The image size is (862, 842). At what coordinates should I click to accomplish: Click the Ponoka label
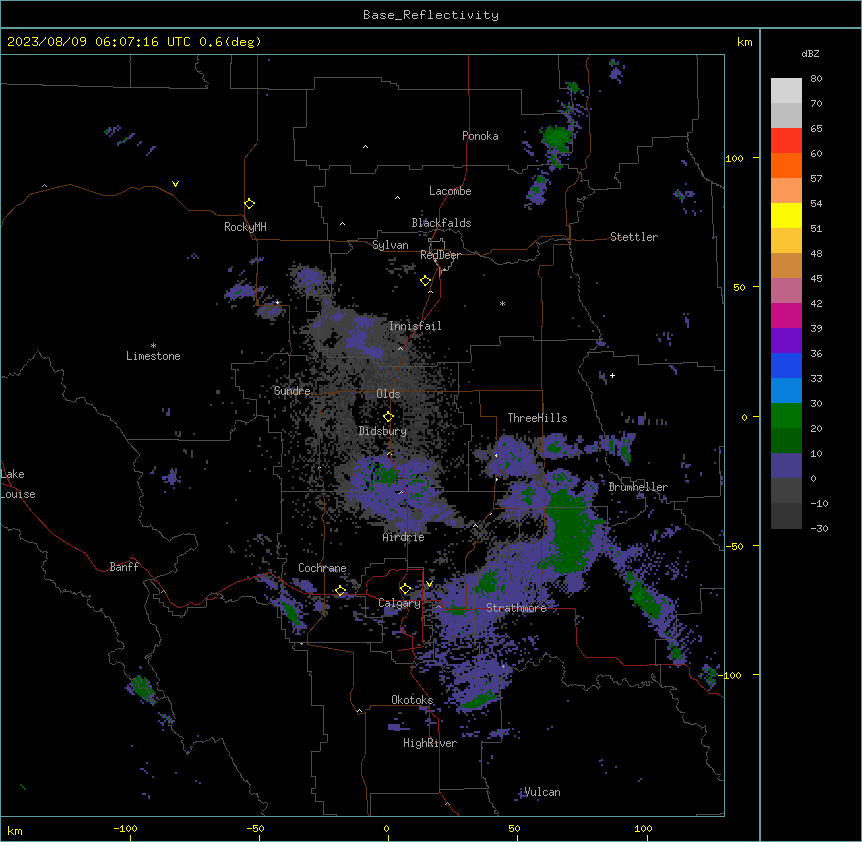tap(480, 136)
